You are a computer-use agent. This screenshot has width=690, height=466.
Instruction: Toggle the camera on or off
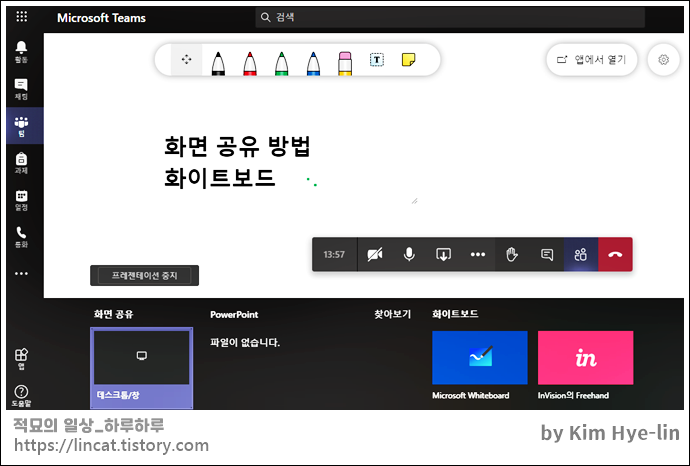tap(375, 254)
